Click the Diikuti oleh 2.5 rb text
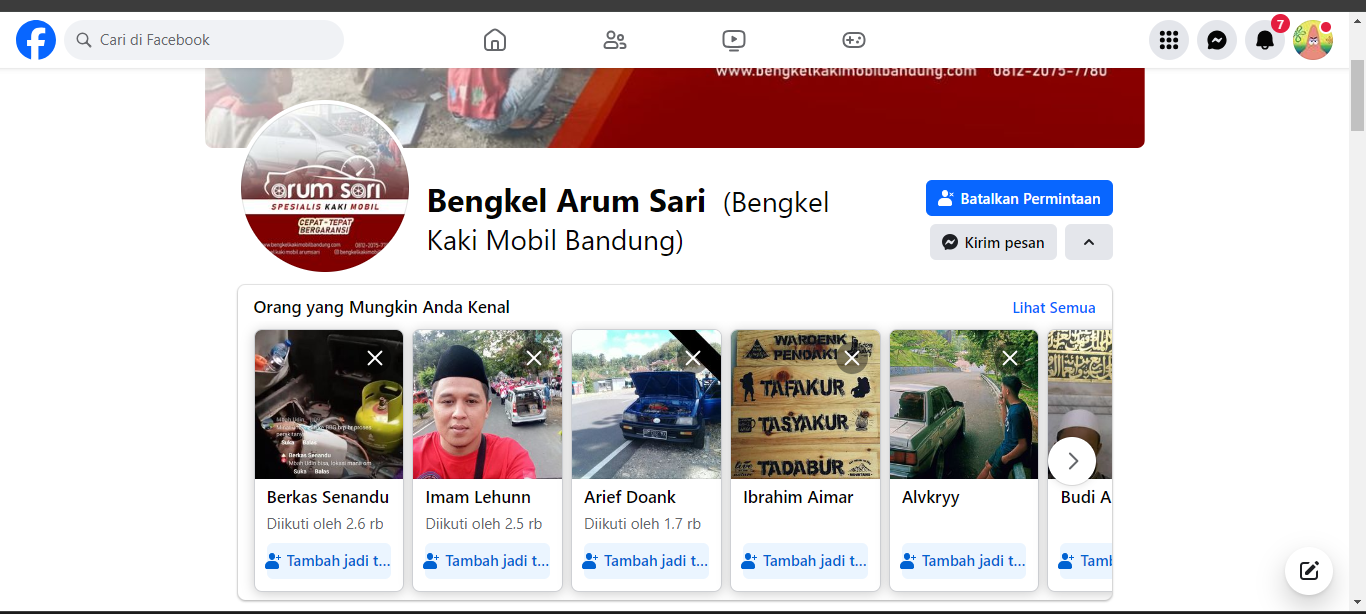This screenshot has height=614, width=1366. (484, 524)
